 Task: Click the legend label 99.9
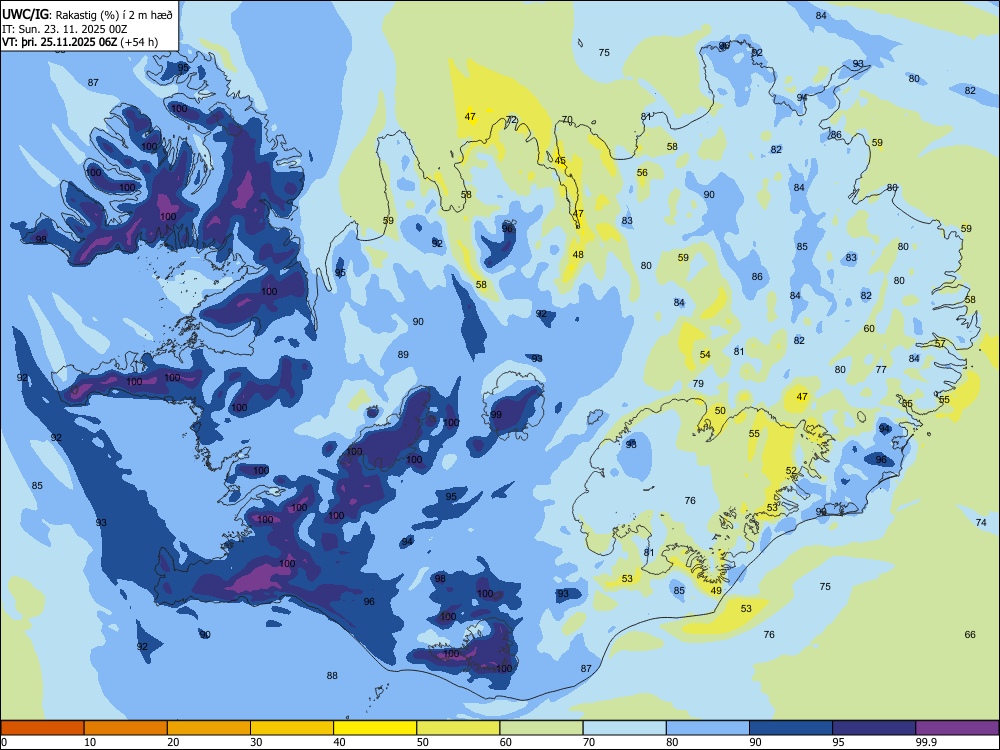[926, 742]
